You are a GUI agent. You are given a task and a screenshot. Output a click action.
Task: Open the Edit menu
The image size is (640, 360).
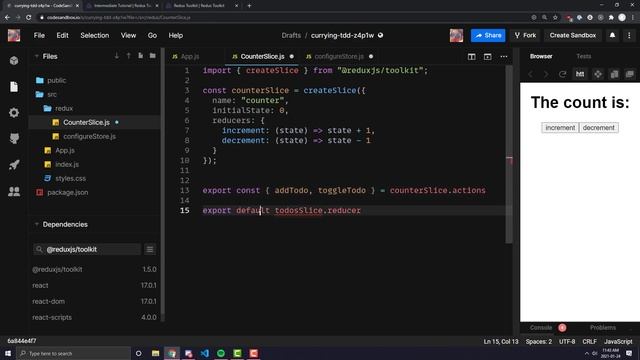tap(62, 36)
